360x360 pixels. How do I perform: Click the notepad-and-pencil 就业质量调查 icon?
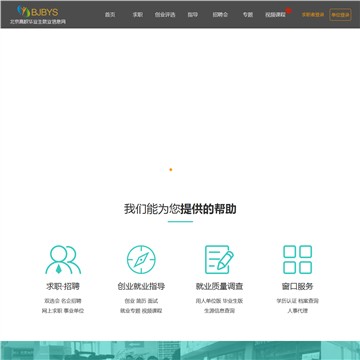tap(219, 260)
